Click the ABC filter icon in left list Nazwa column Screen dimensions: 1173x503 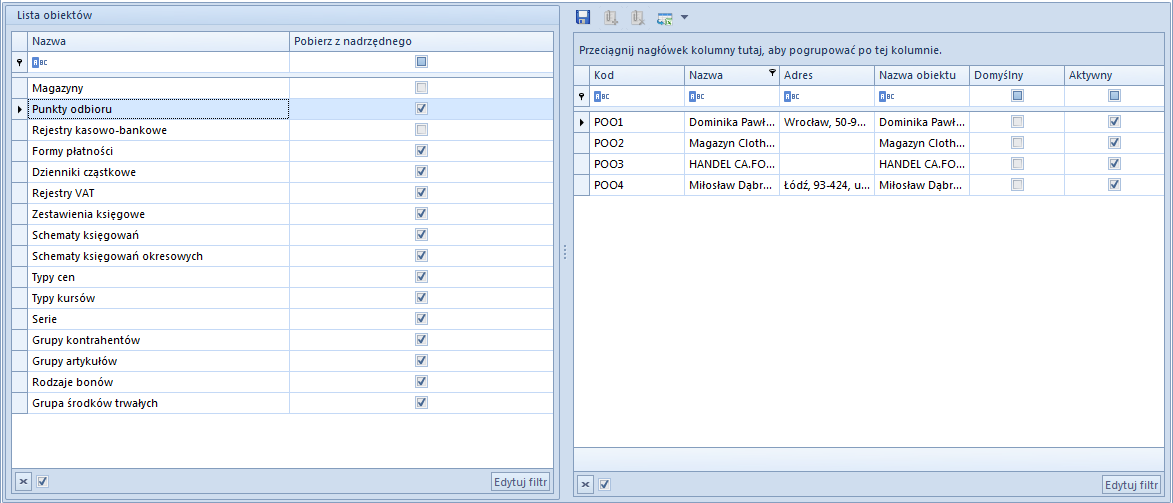click(x=40, y=63)
